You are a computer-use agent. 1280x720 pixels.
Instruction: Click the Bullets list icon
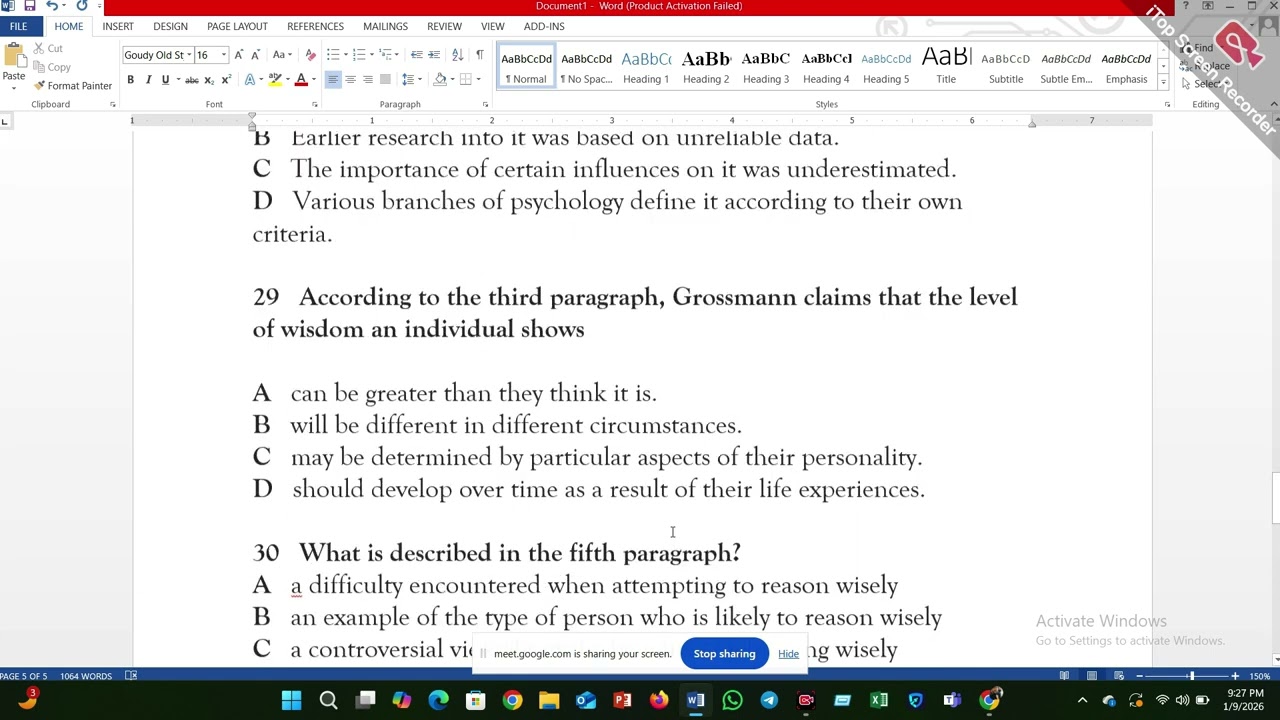tap(333, 55)
